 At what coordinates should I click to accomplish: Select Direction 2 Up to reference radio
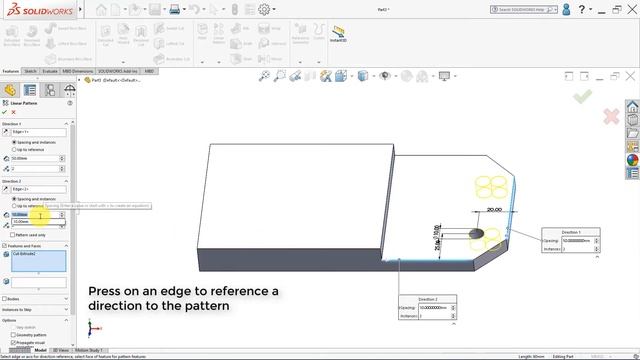click(14, 206)
